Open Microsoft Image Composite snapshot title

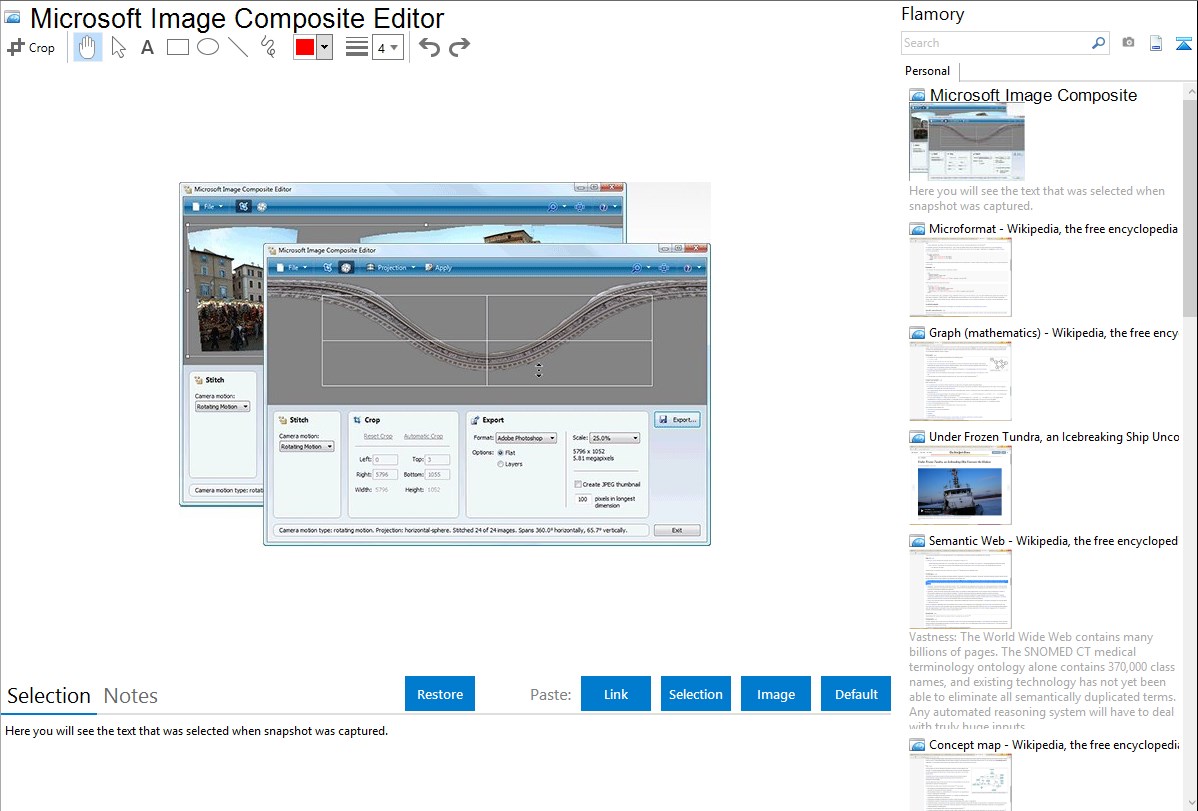(1033, 96)
